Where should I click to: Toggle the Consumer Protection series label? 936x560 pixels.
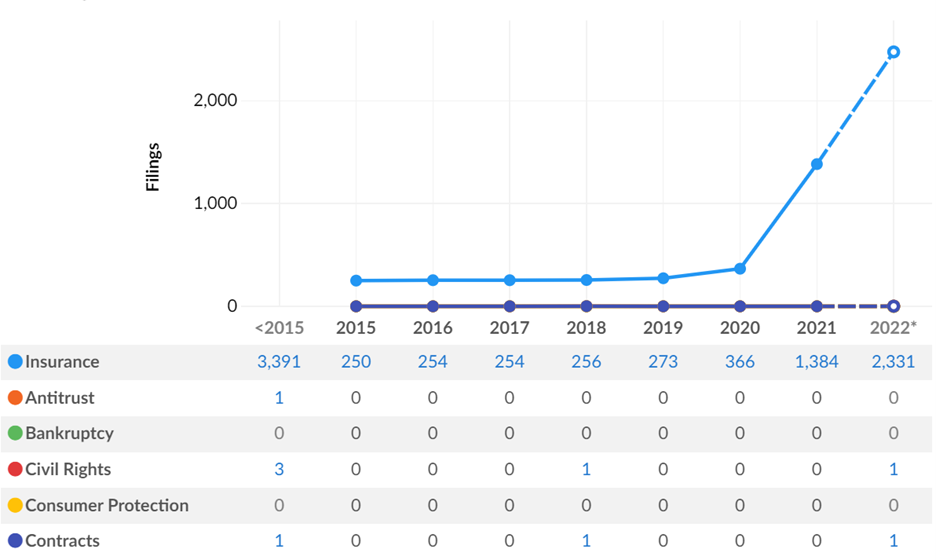107,506
